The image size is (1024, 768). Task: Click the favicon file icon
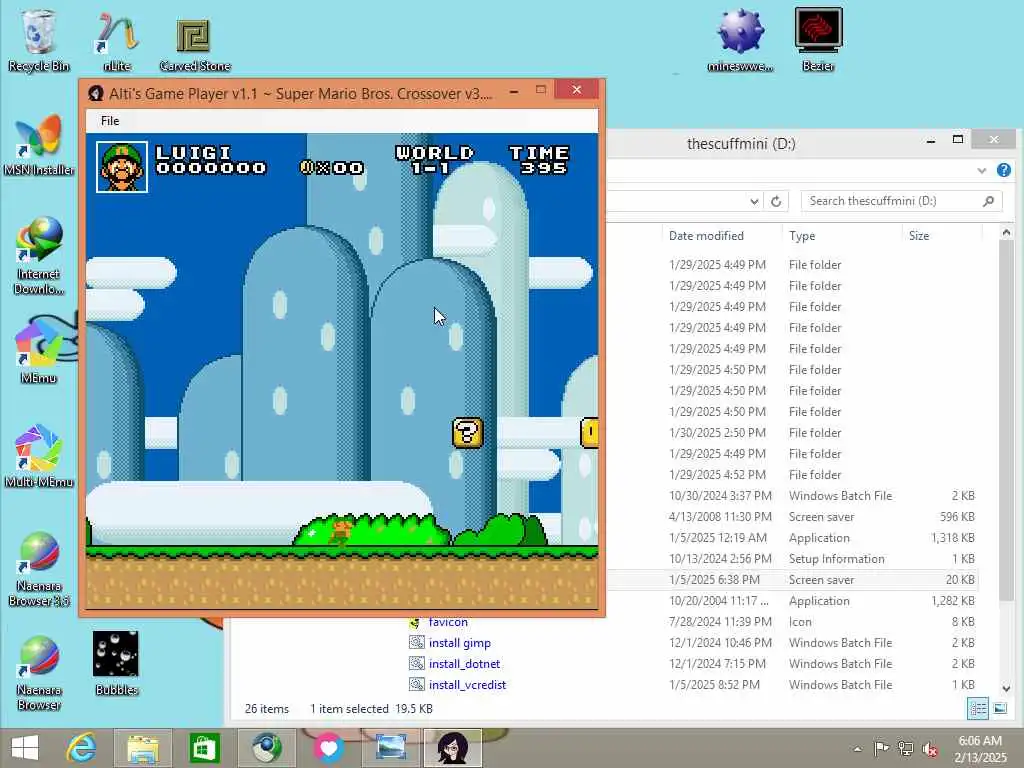click(415, 622)
